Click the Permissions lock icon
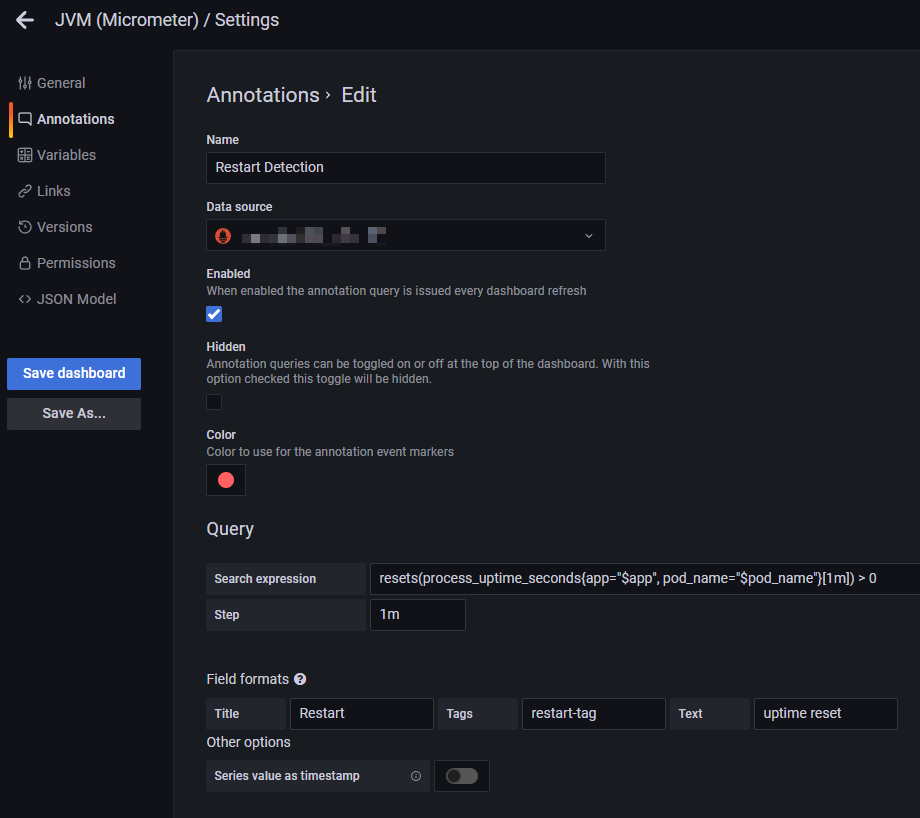920x818 pixels. (x=25, y=263)
